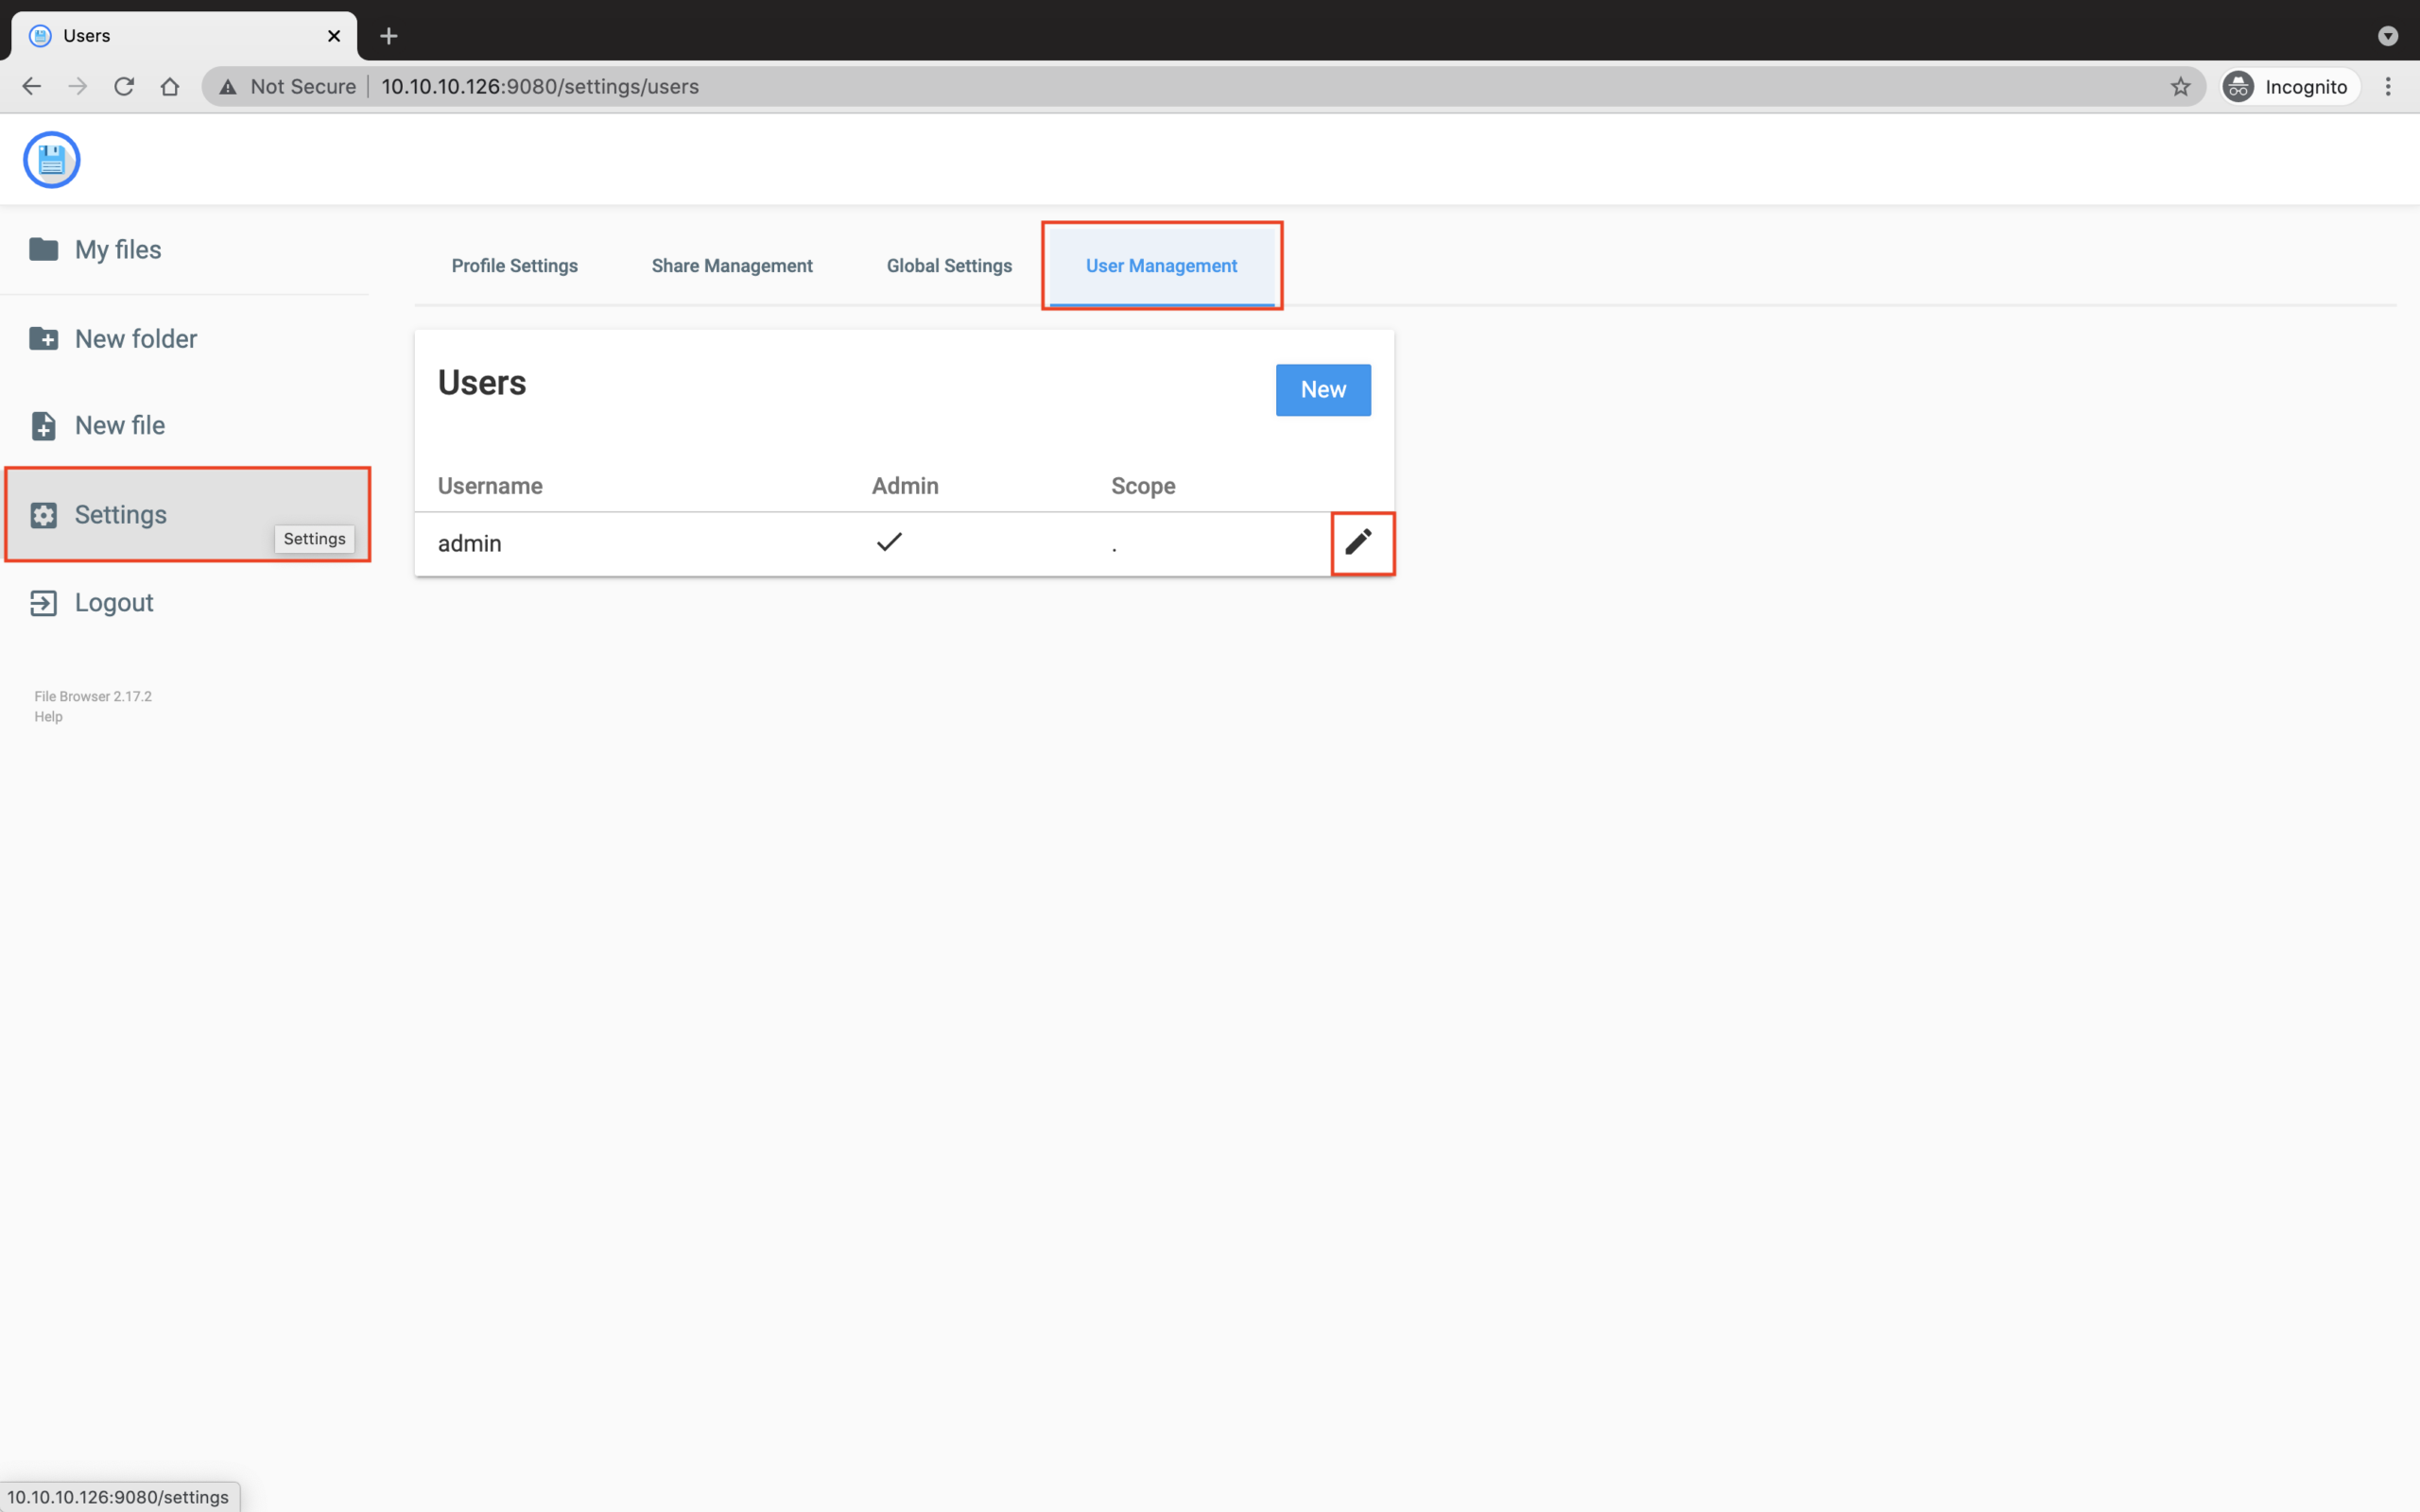Reload the current page
This screenshot has height=1512, width=2420.
pyautogui.click(x=123, y=86)
